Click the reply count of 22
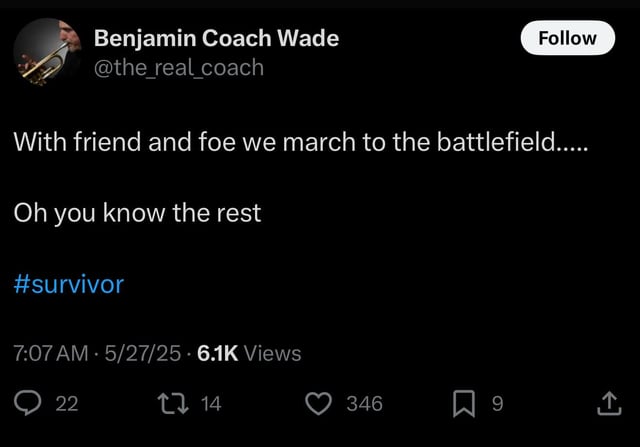The width and height of the screenshot is (640, 447). tap(66, 403)
